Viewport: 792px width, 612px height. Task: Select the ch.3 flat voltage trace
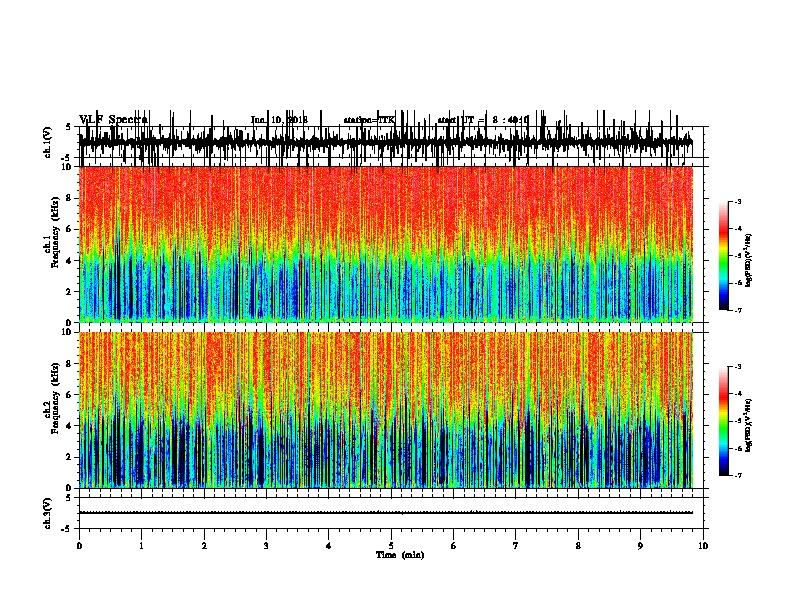386,513
